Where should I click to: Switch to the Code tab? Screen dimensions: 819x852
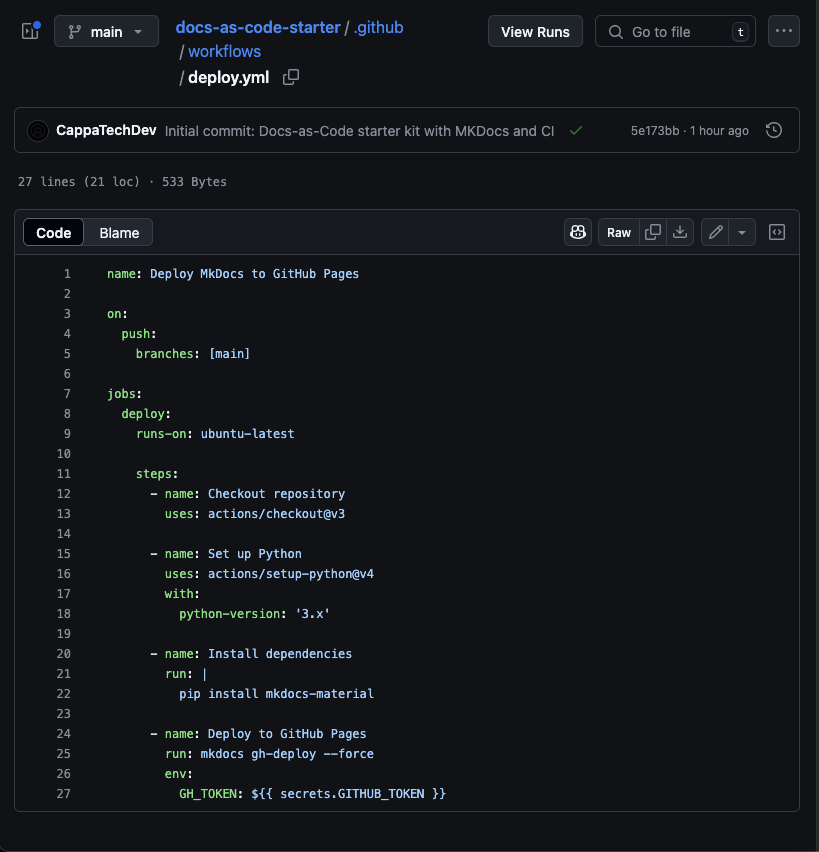pyautogui.click(x=53, y=233)
